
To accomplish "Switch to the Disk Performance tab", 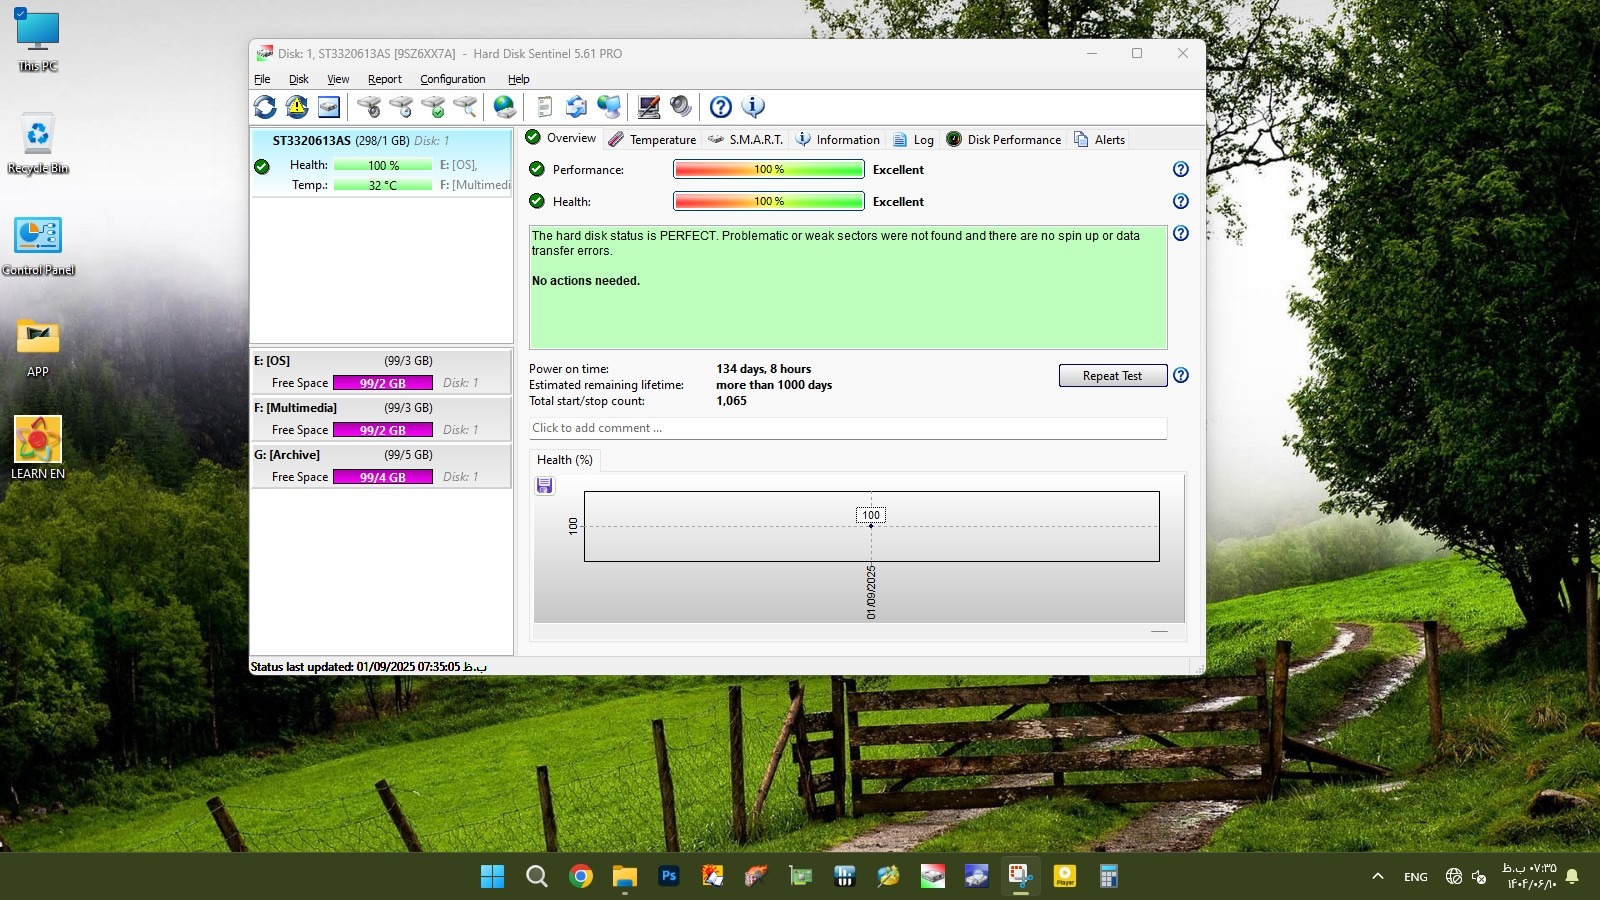I will coord(1003,140).
